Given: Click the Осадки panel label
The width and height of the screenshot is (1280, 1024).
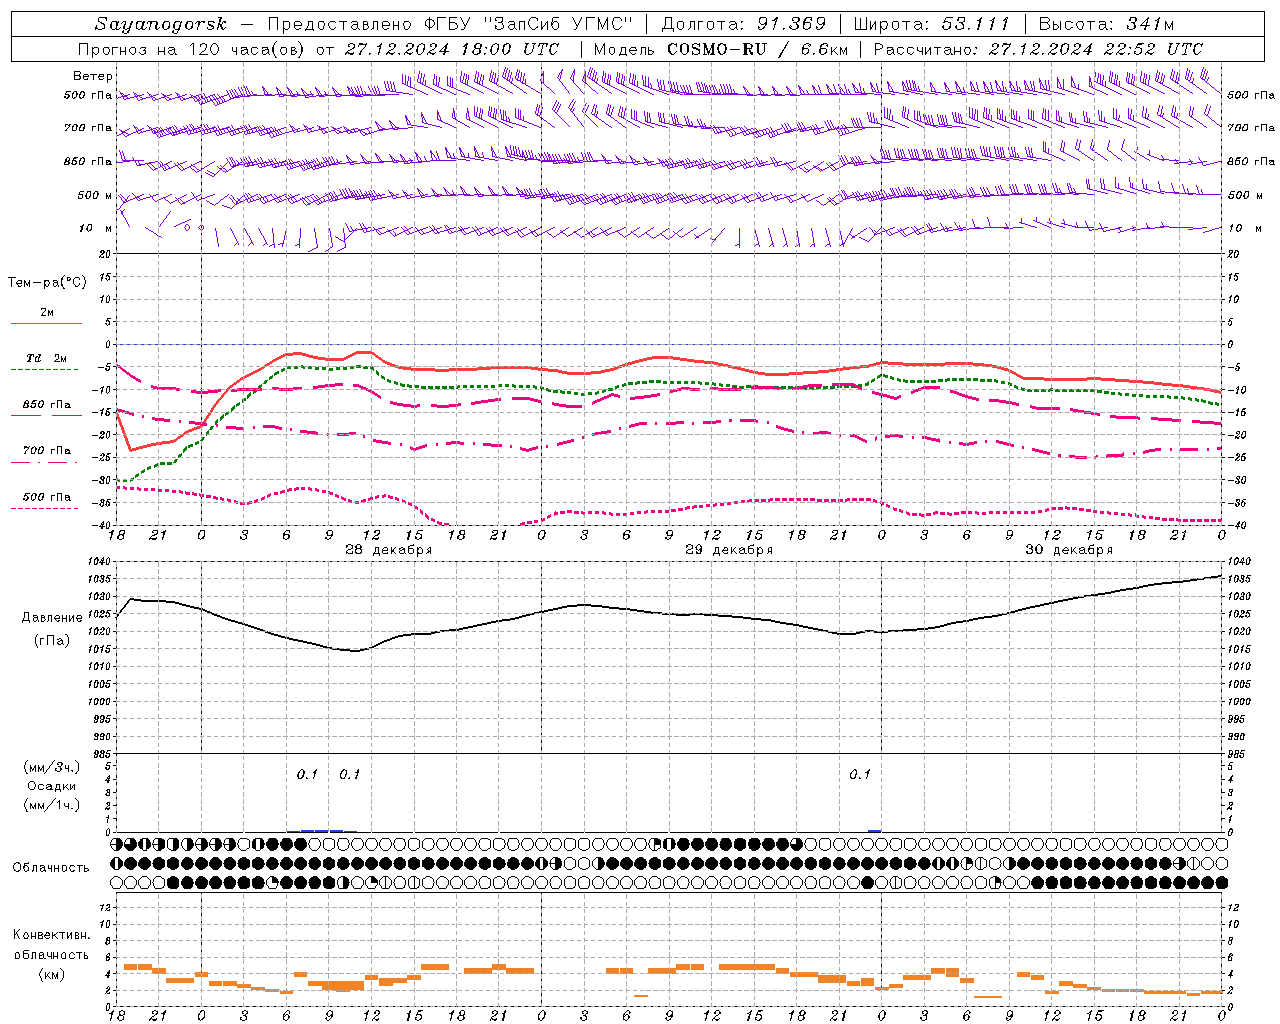Looking at the screenshot, I should click(x=51, y=786).
